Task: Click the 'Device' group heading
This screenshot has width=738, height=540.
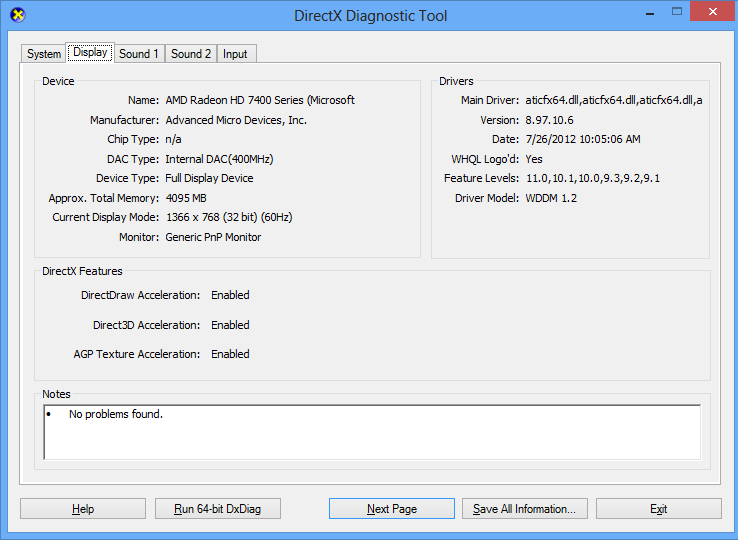Action: click(x=58, y=81)
